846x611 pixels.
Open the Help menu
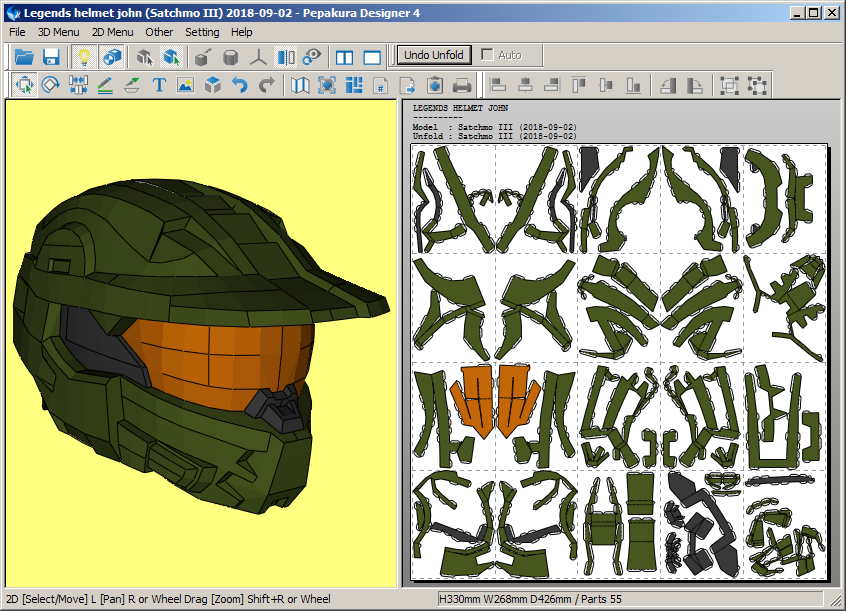click(x=242, y=32)
